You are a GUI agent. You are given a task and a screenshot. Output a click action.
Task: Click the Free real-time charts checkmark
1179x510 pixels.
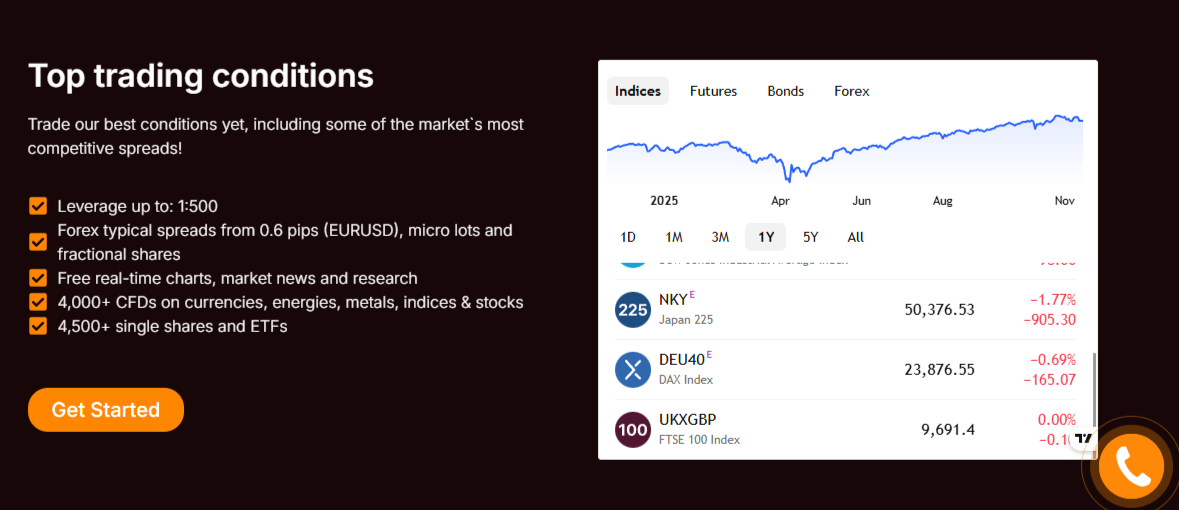[38, 278]
